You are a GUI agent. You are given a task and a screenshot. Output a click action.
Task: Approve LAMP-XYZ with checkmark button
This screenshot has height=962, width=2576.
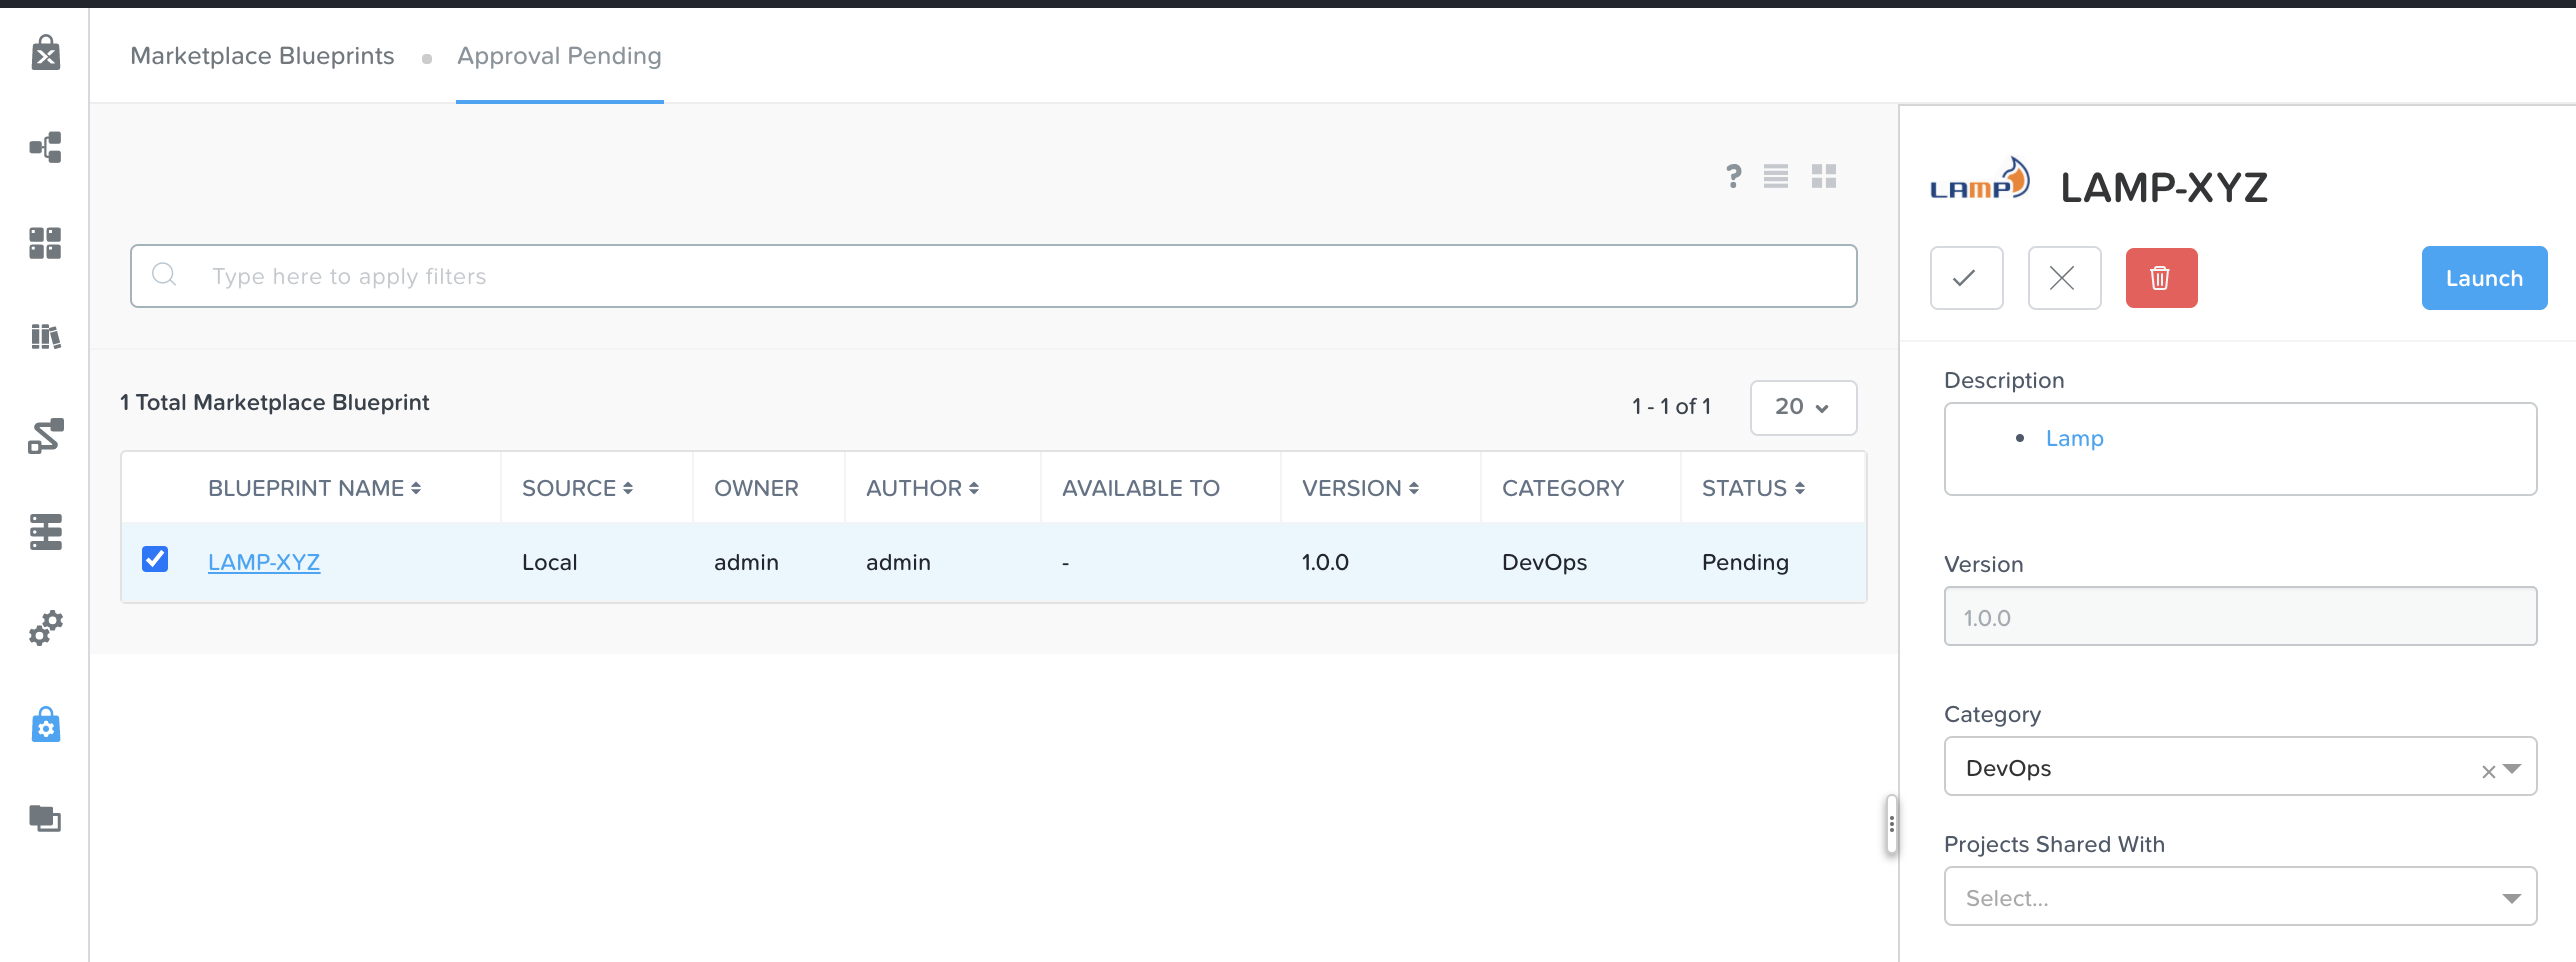click(x=1966, y=278)
